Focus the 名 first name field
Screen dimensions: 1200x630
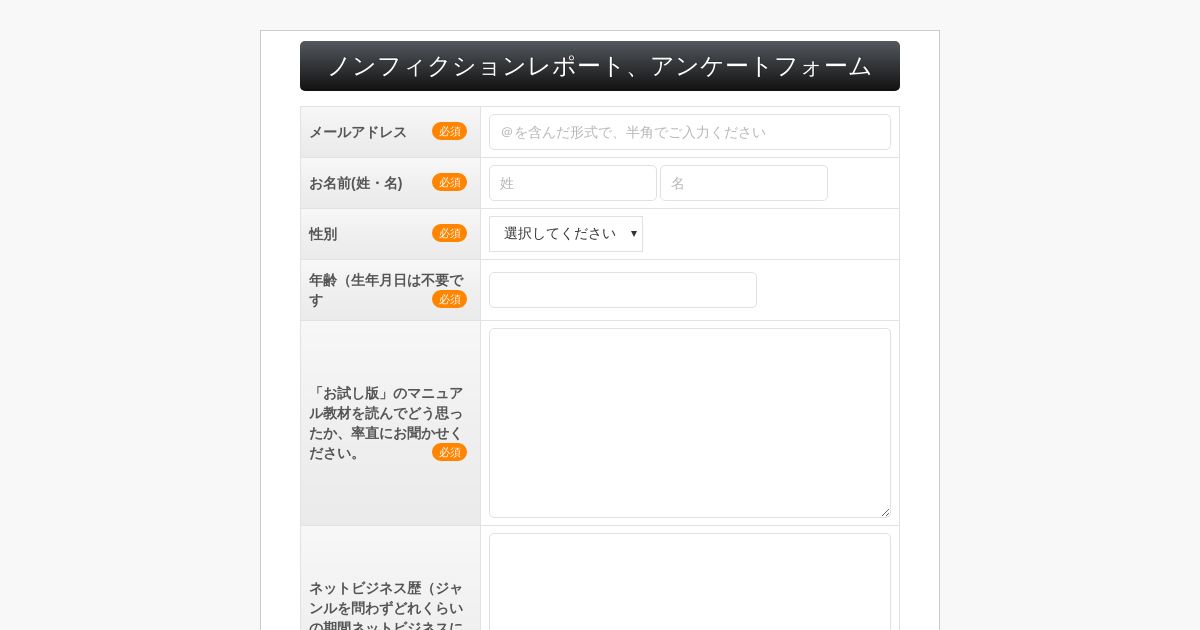click(x=744, y=183)
